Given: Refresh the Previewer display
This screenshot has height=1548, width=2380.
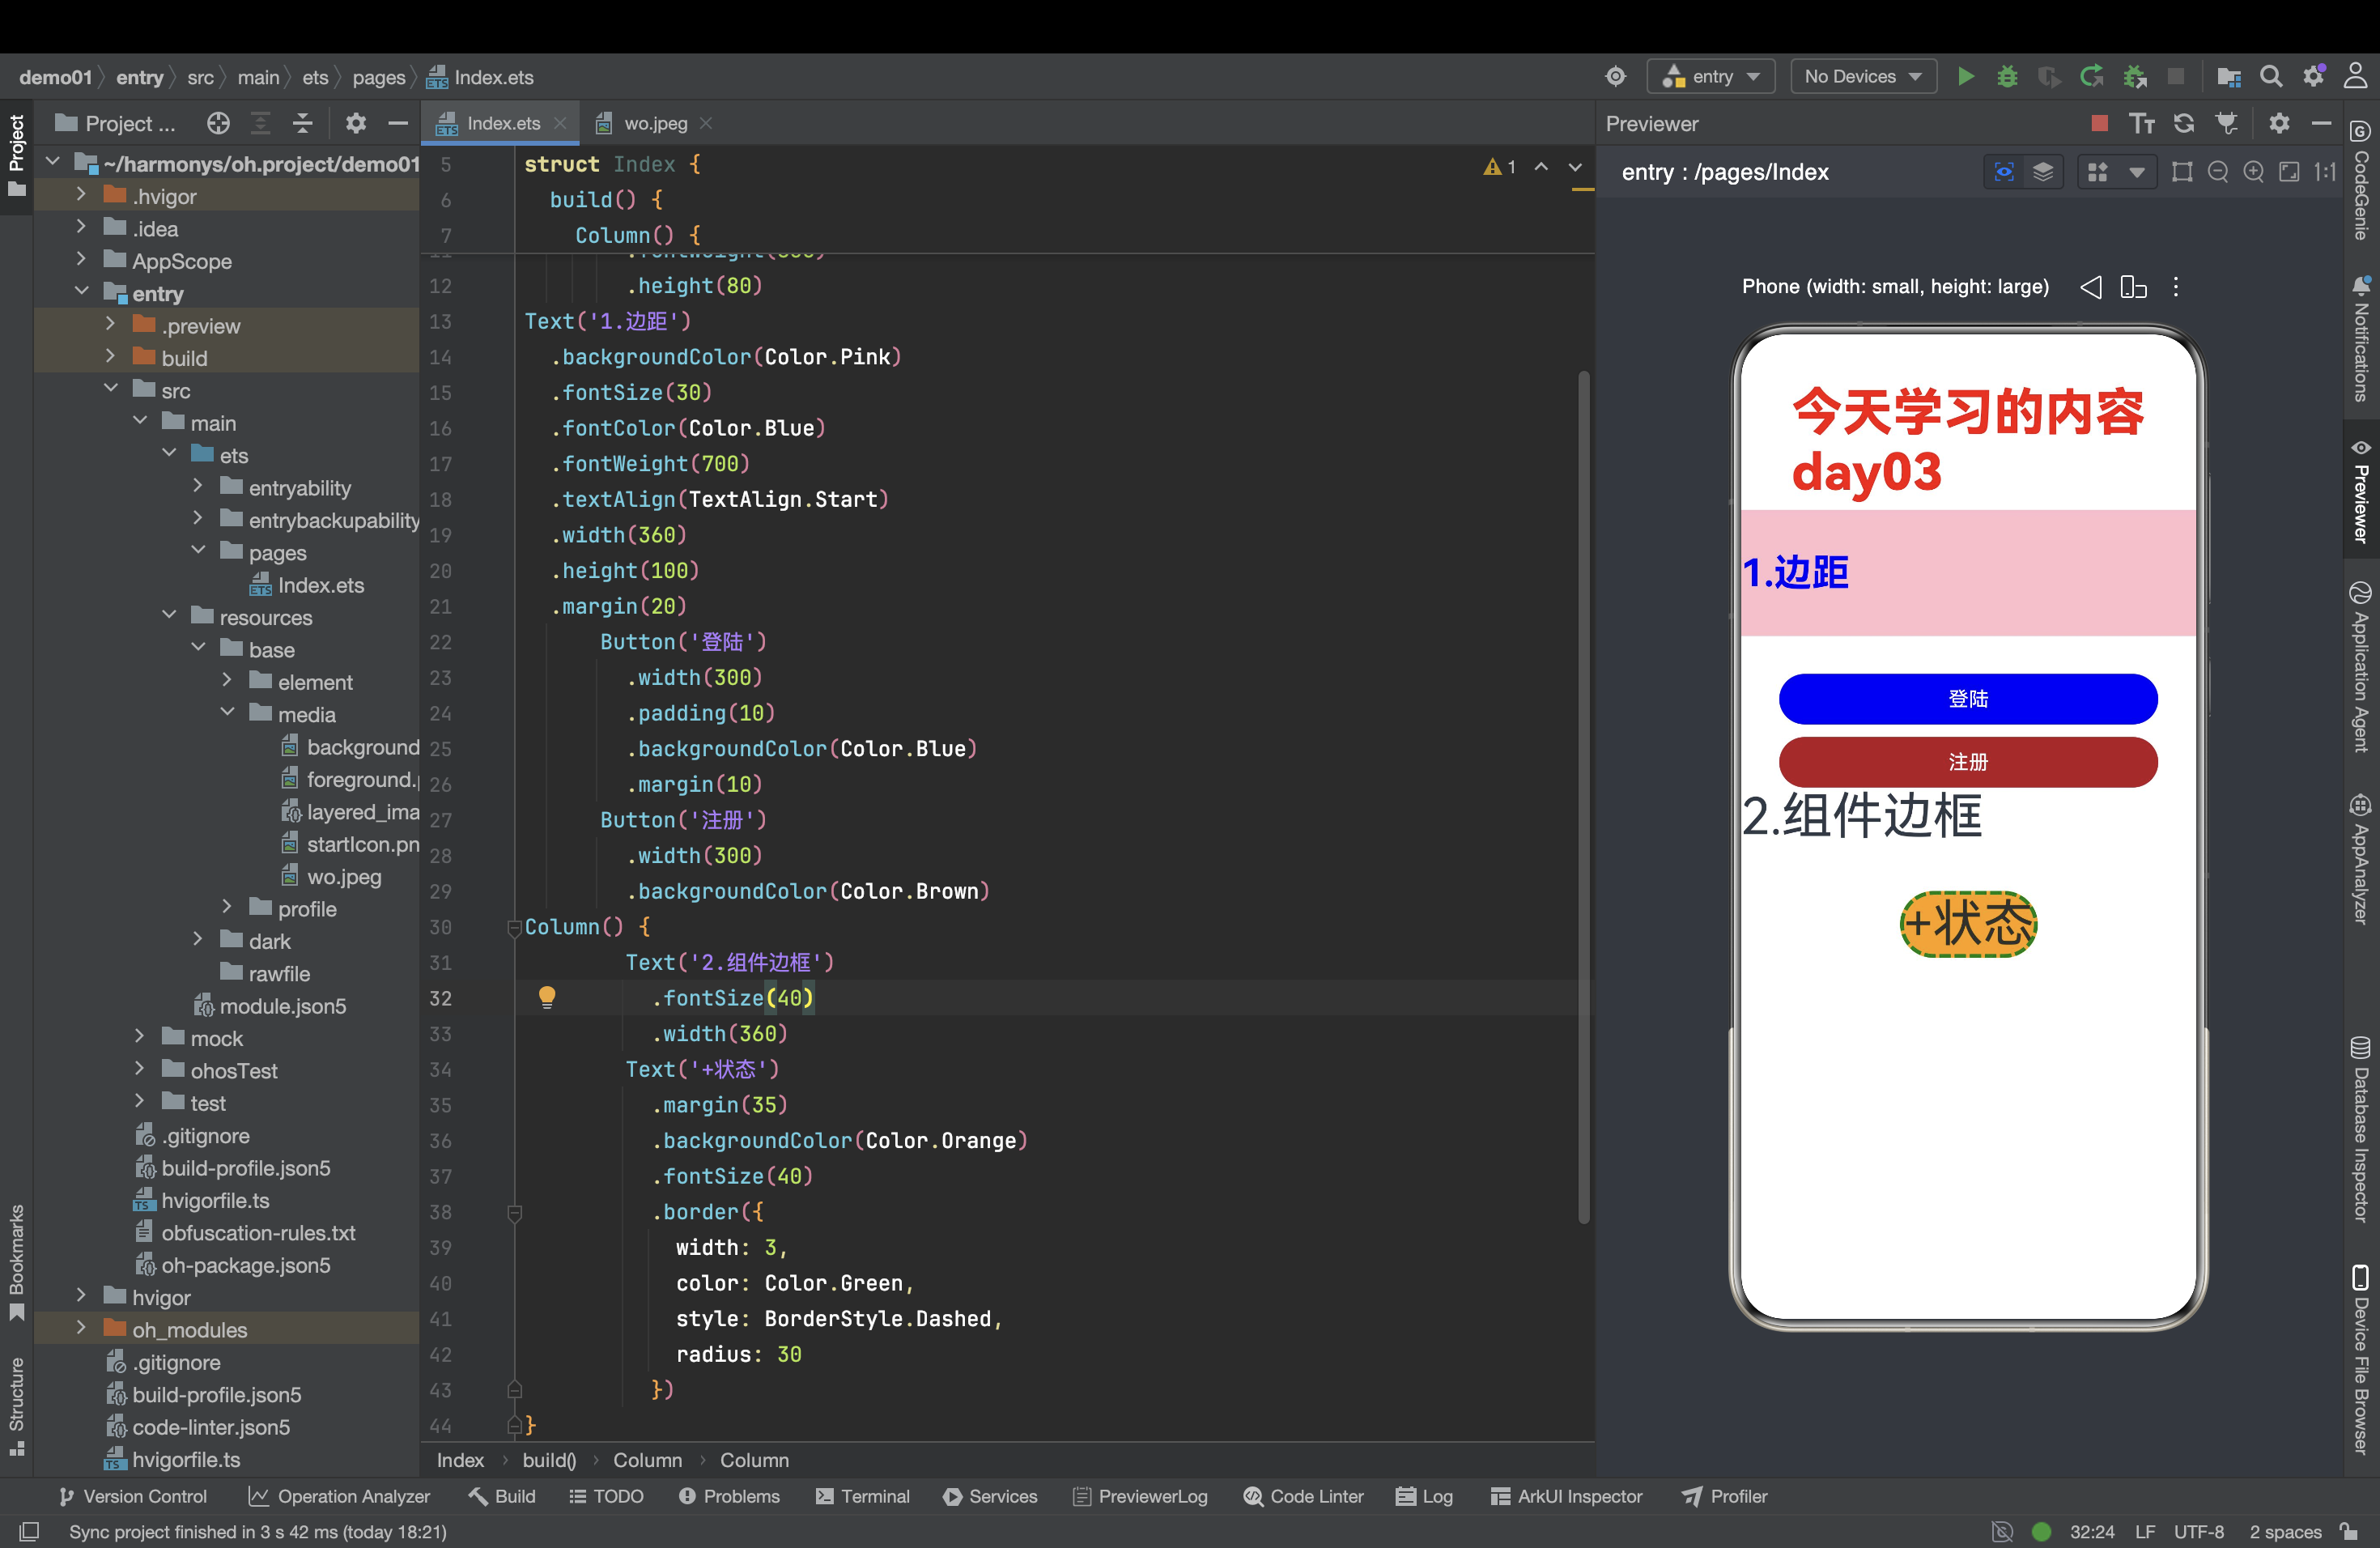Looking at the screenshot, I should coord(2183,124).
